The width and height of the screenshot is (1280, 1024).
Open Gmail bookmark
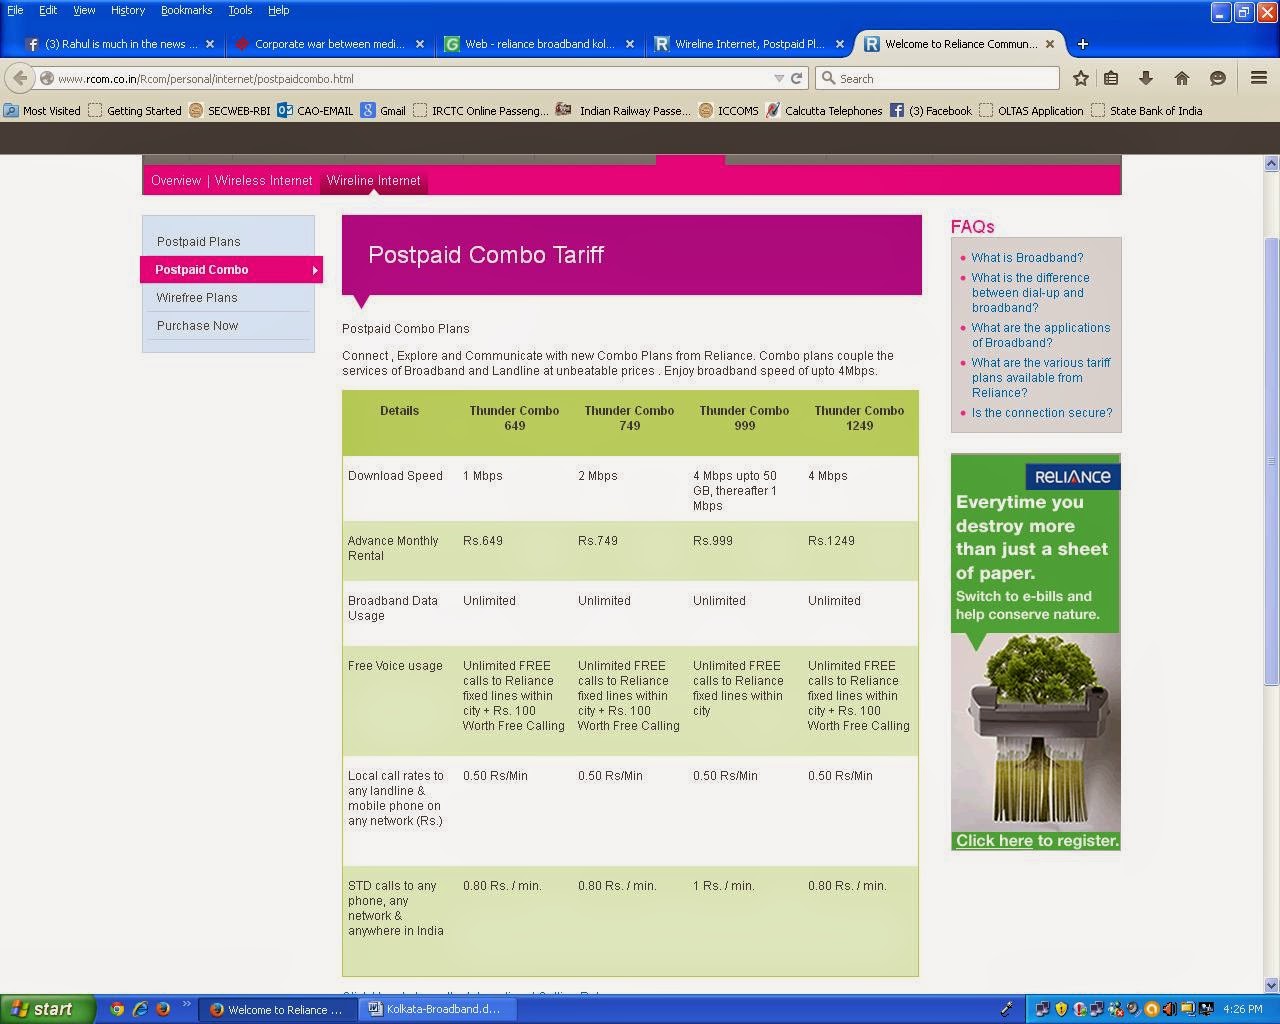[x=383, y=111]
